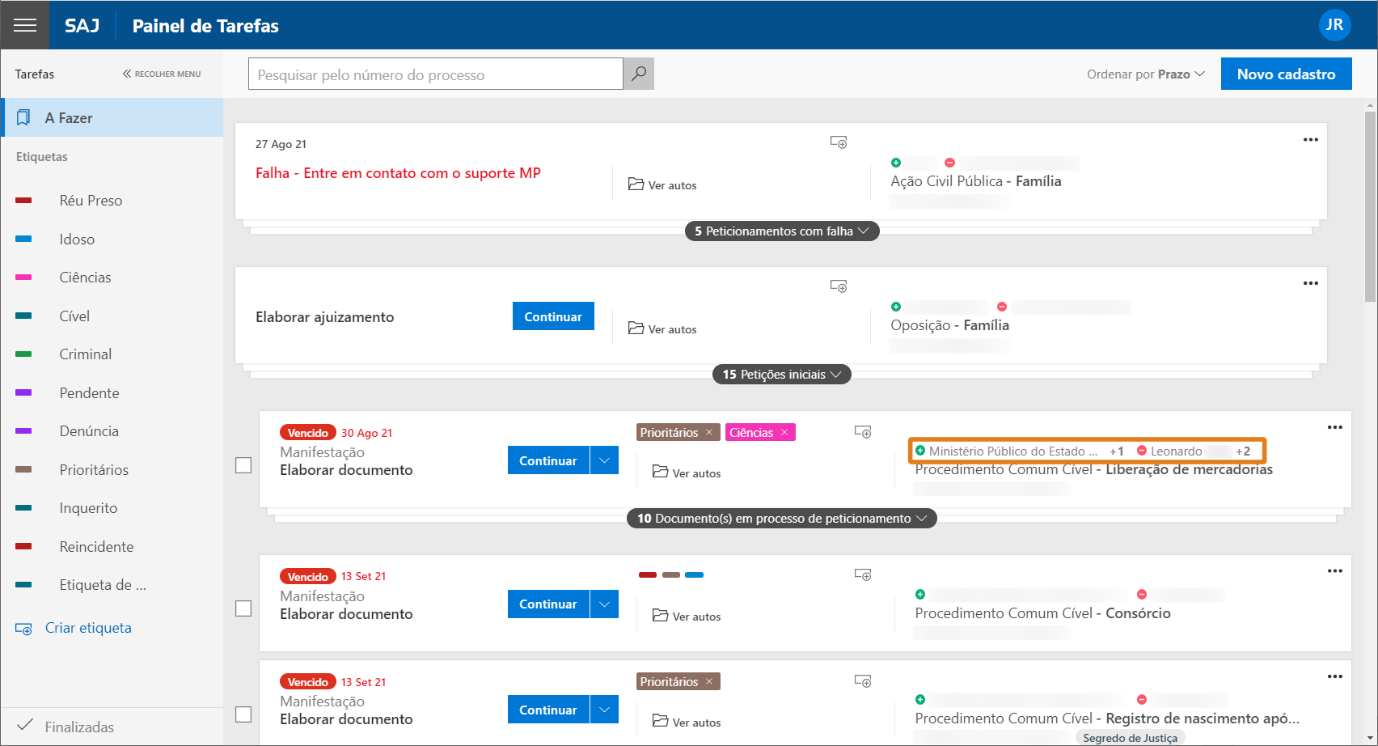
Task: Open Ordenar por Prazo dropdown
Action: (1146, 74)
